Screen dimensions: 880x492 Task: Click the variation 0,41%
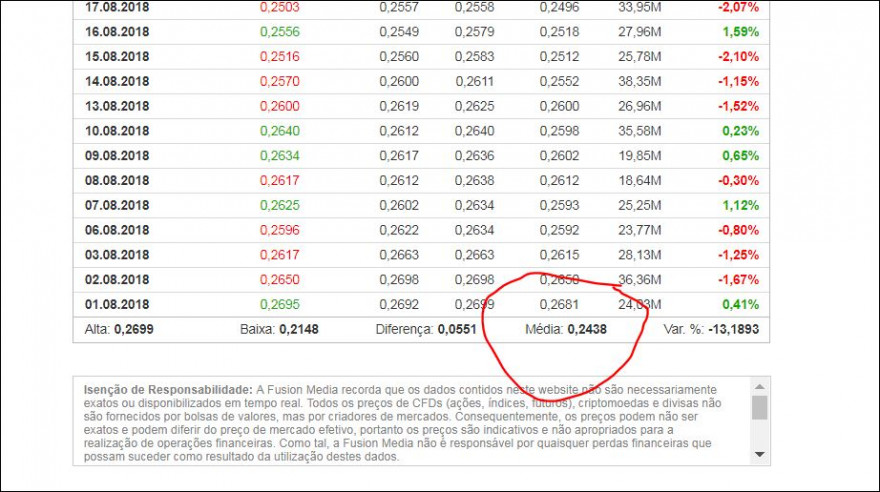[x=741, y=305]
